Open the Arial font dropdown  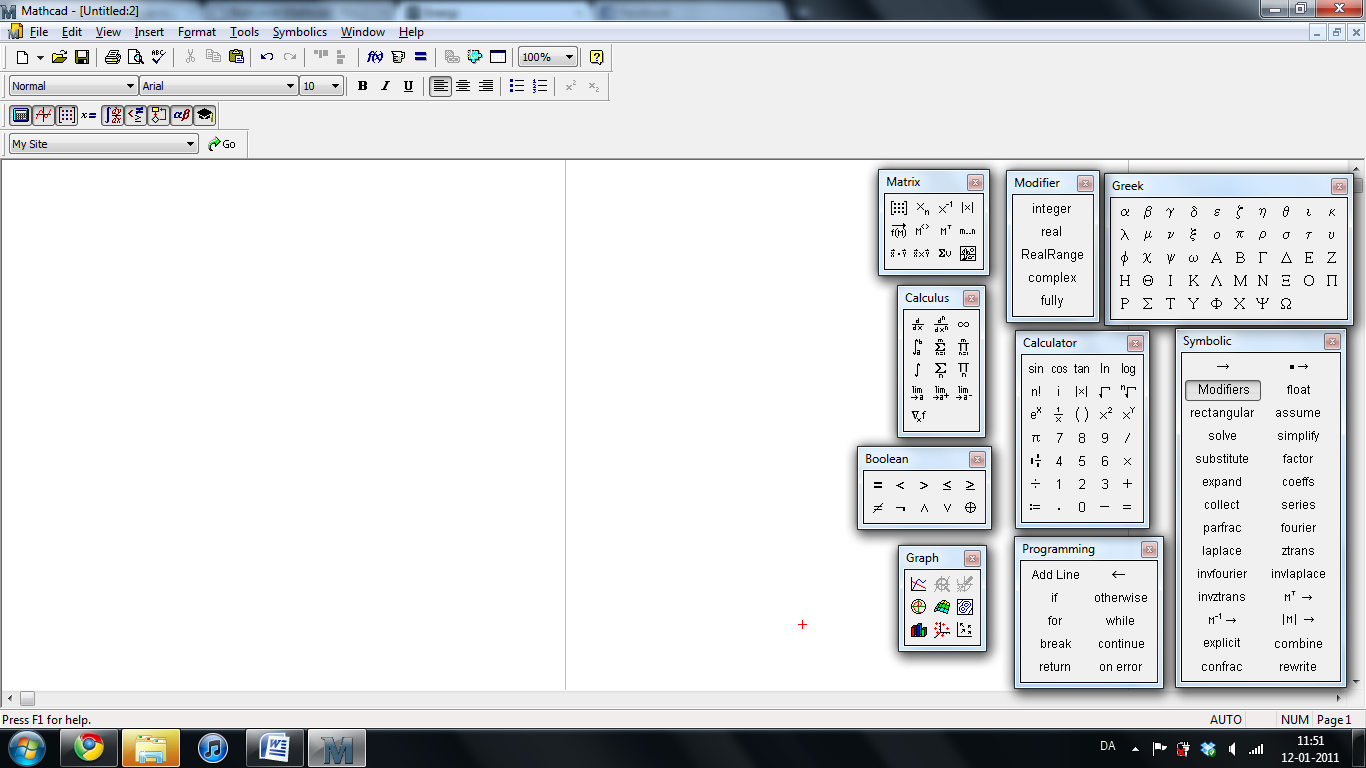(x=291, y=86)
